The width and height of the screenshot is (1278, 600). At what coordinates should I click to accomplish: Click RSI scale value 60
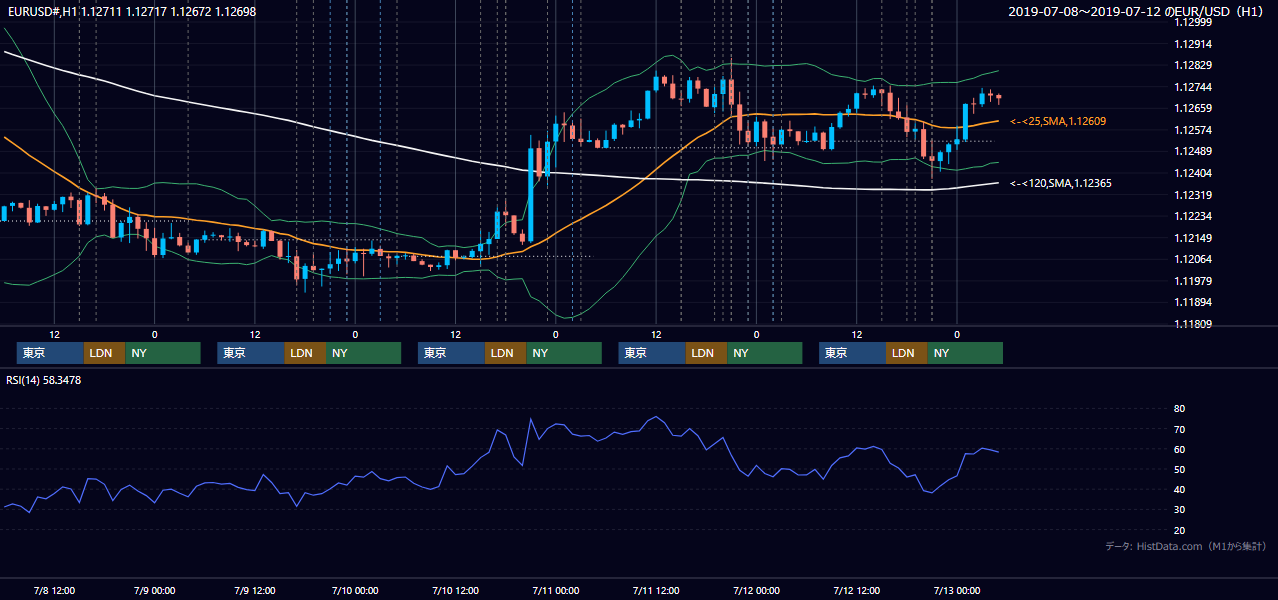(1179, 449)
